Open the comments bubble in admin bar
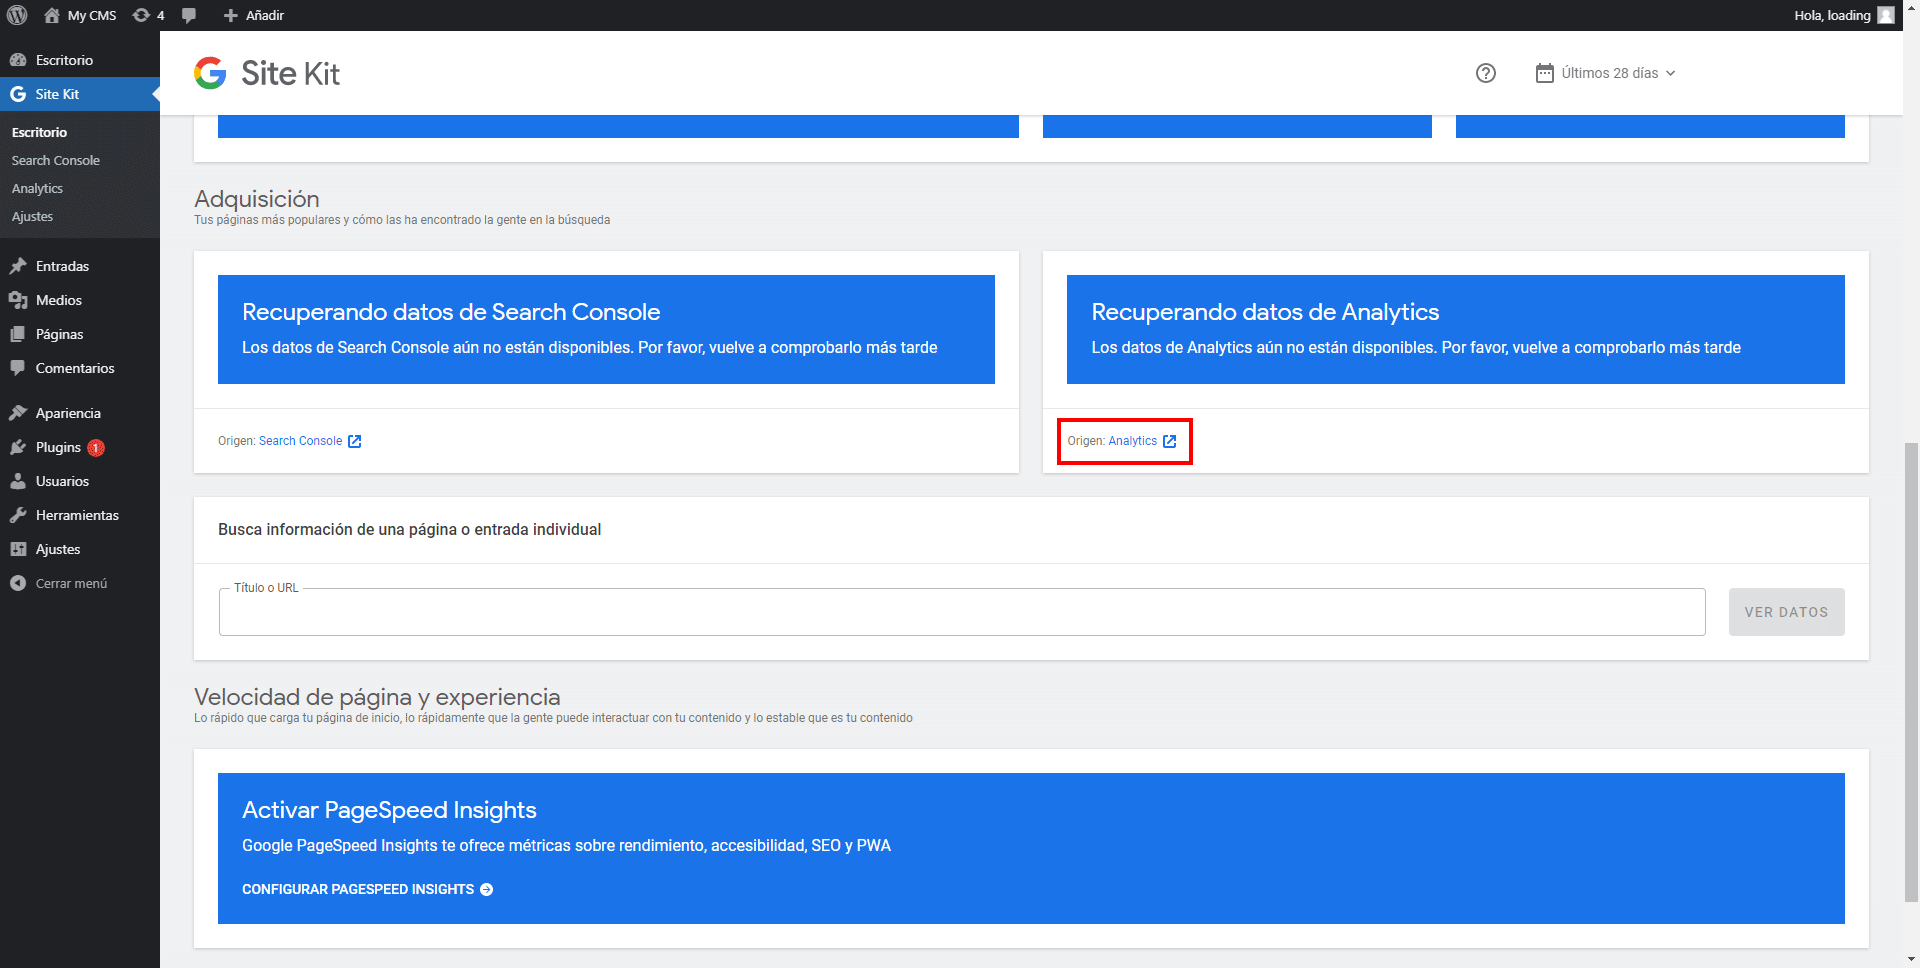This screenshot has width=1920, height=968. tap(189, 15)
